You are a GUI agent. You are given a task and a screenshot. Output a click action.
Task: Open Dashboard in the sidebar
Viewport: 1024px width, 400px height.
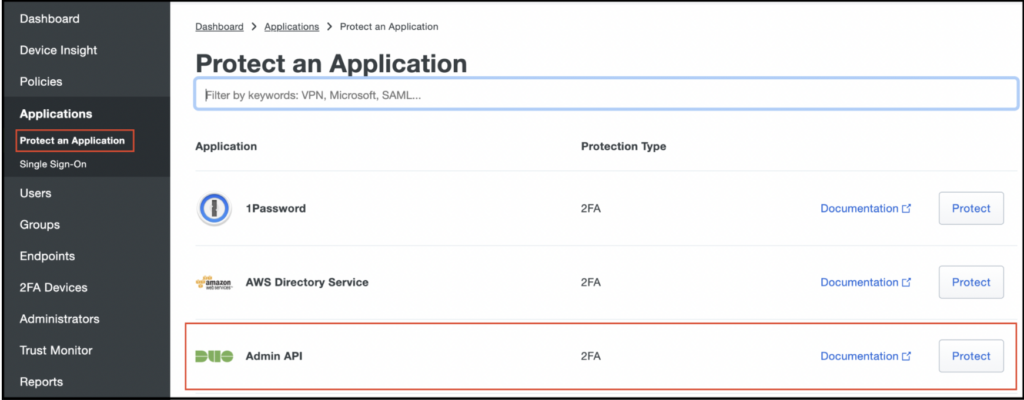coord(50,19)
